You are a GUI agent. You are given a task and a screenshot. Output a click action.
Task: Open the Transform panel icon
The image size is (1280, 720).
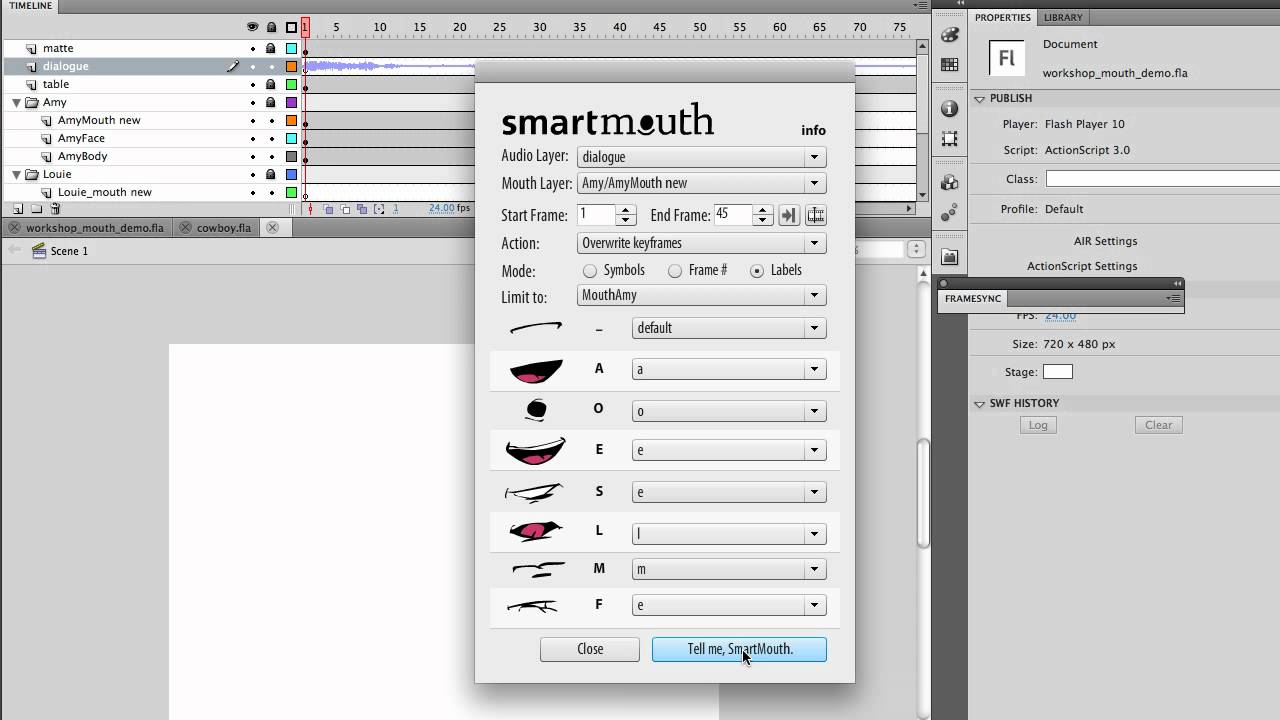950,139
